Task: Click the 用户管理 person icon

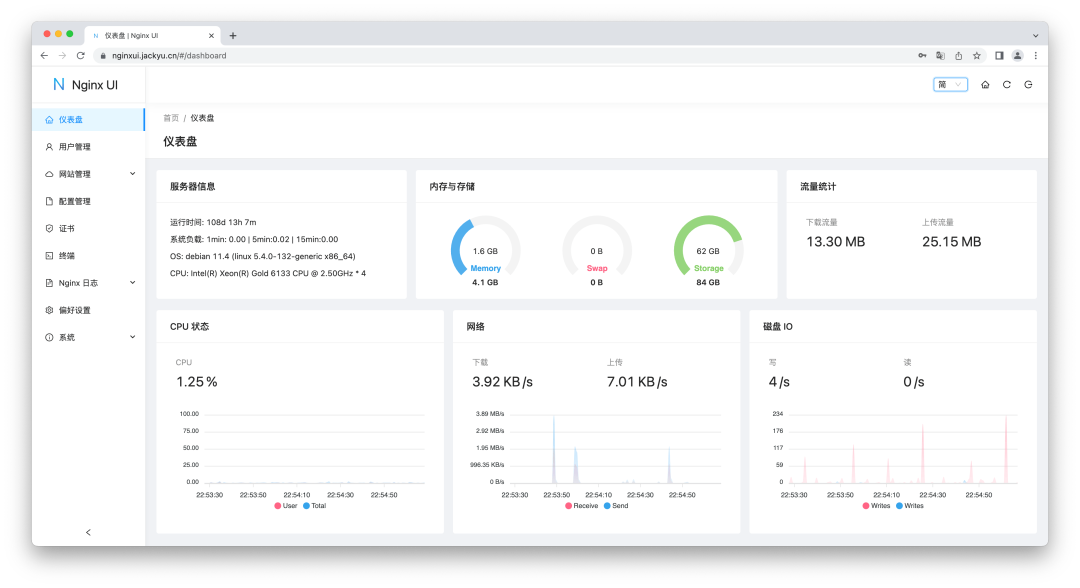Action: tap(47, 146)
